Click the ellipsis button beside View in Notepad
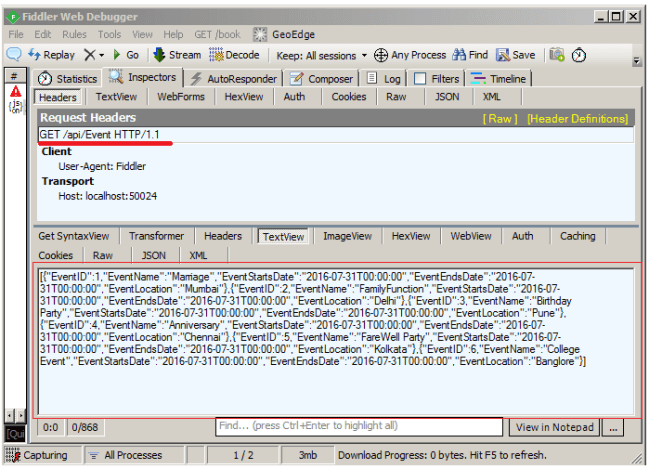The height and width of the screenshot is (469, 650). 614,427
